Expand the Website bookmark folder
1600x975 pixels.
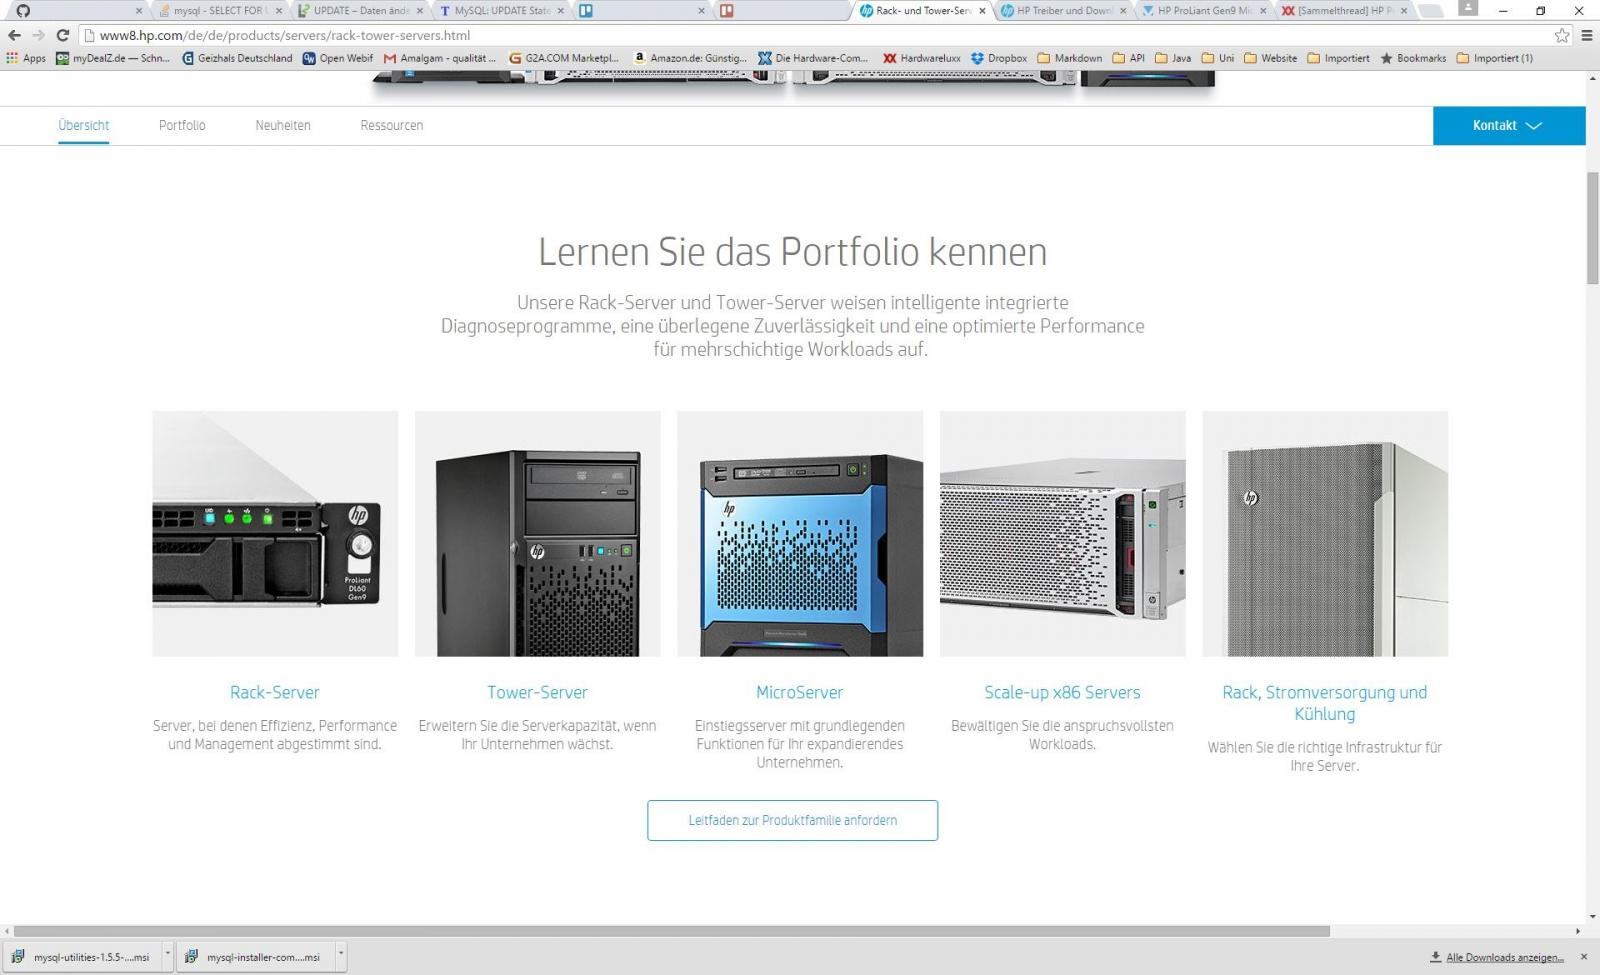pyautogui.click(x=1270, y=58)
